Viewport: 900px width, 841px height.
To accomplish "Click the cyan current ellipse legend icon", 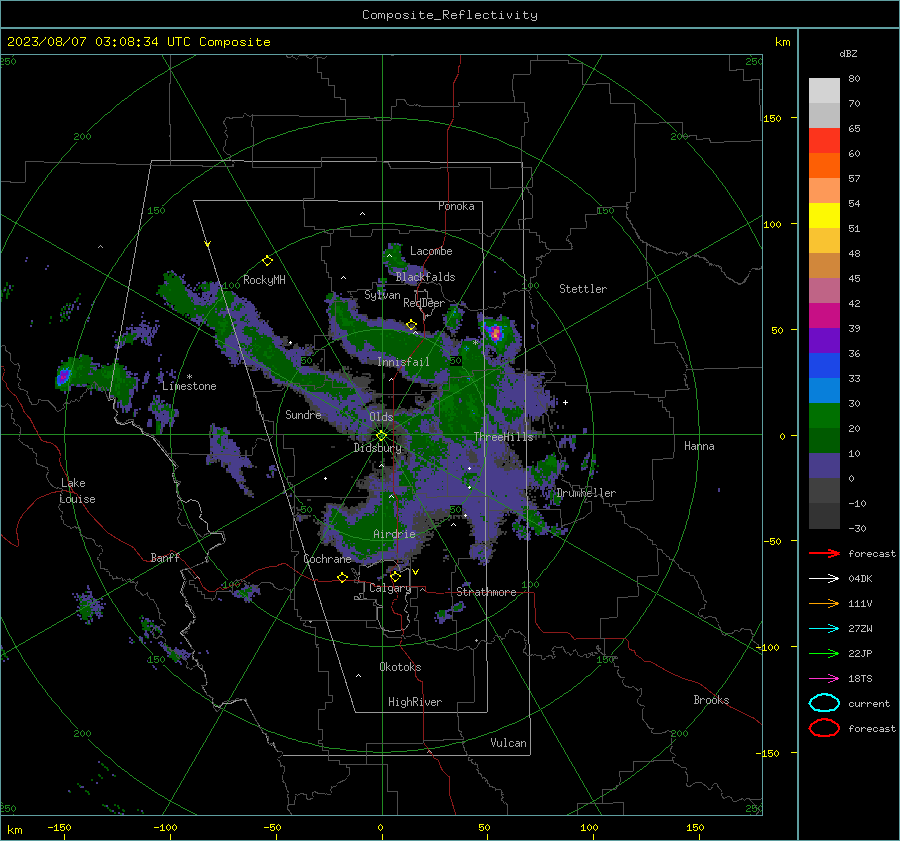I will point(824,703).
